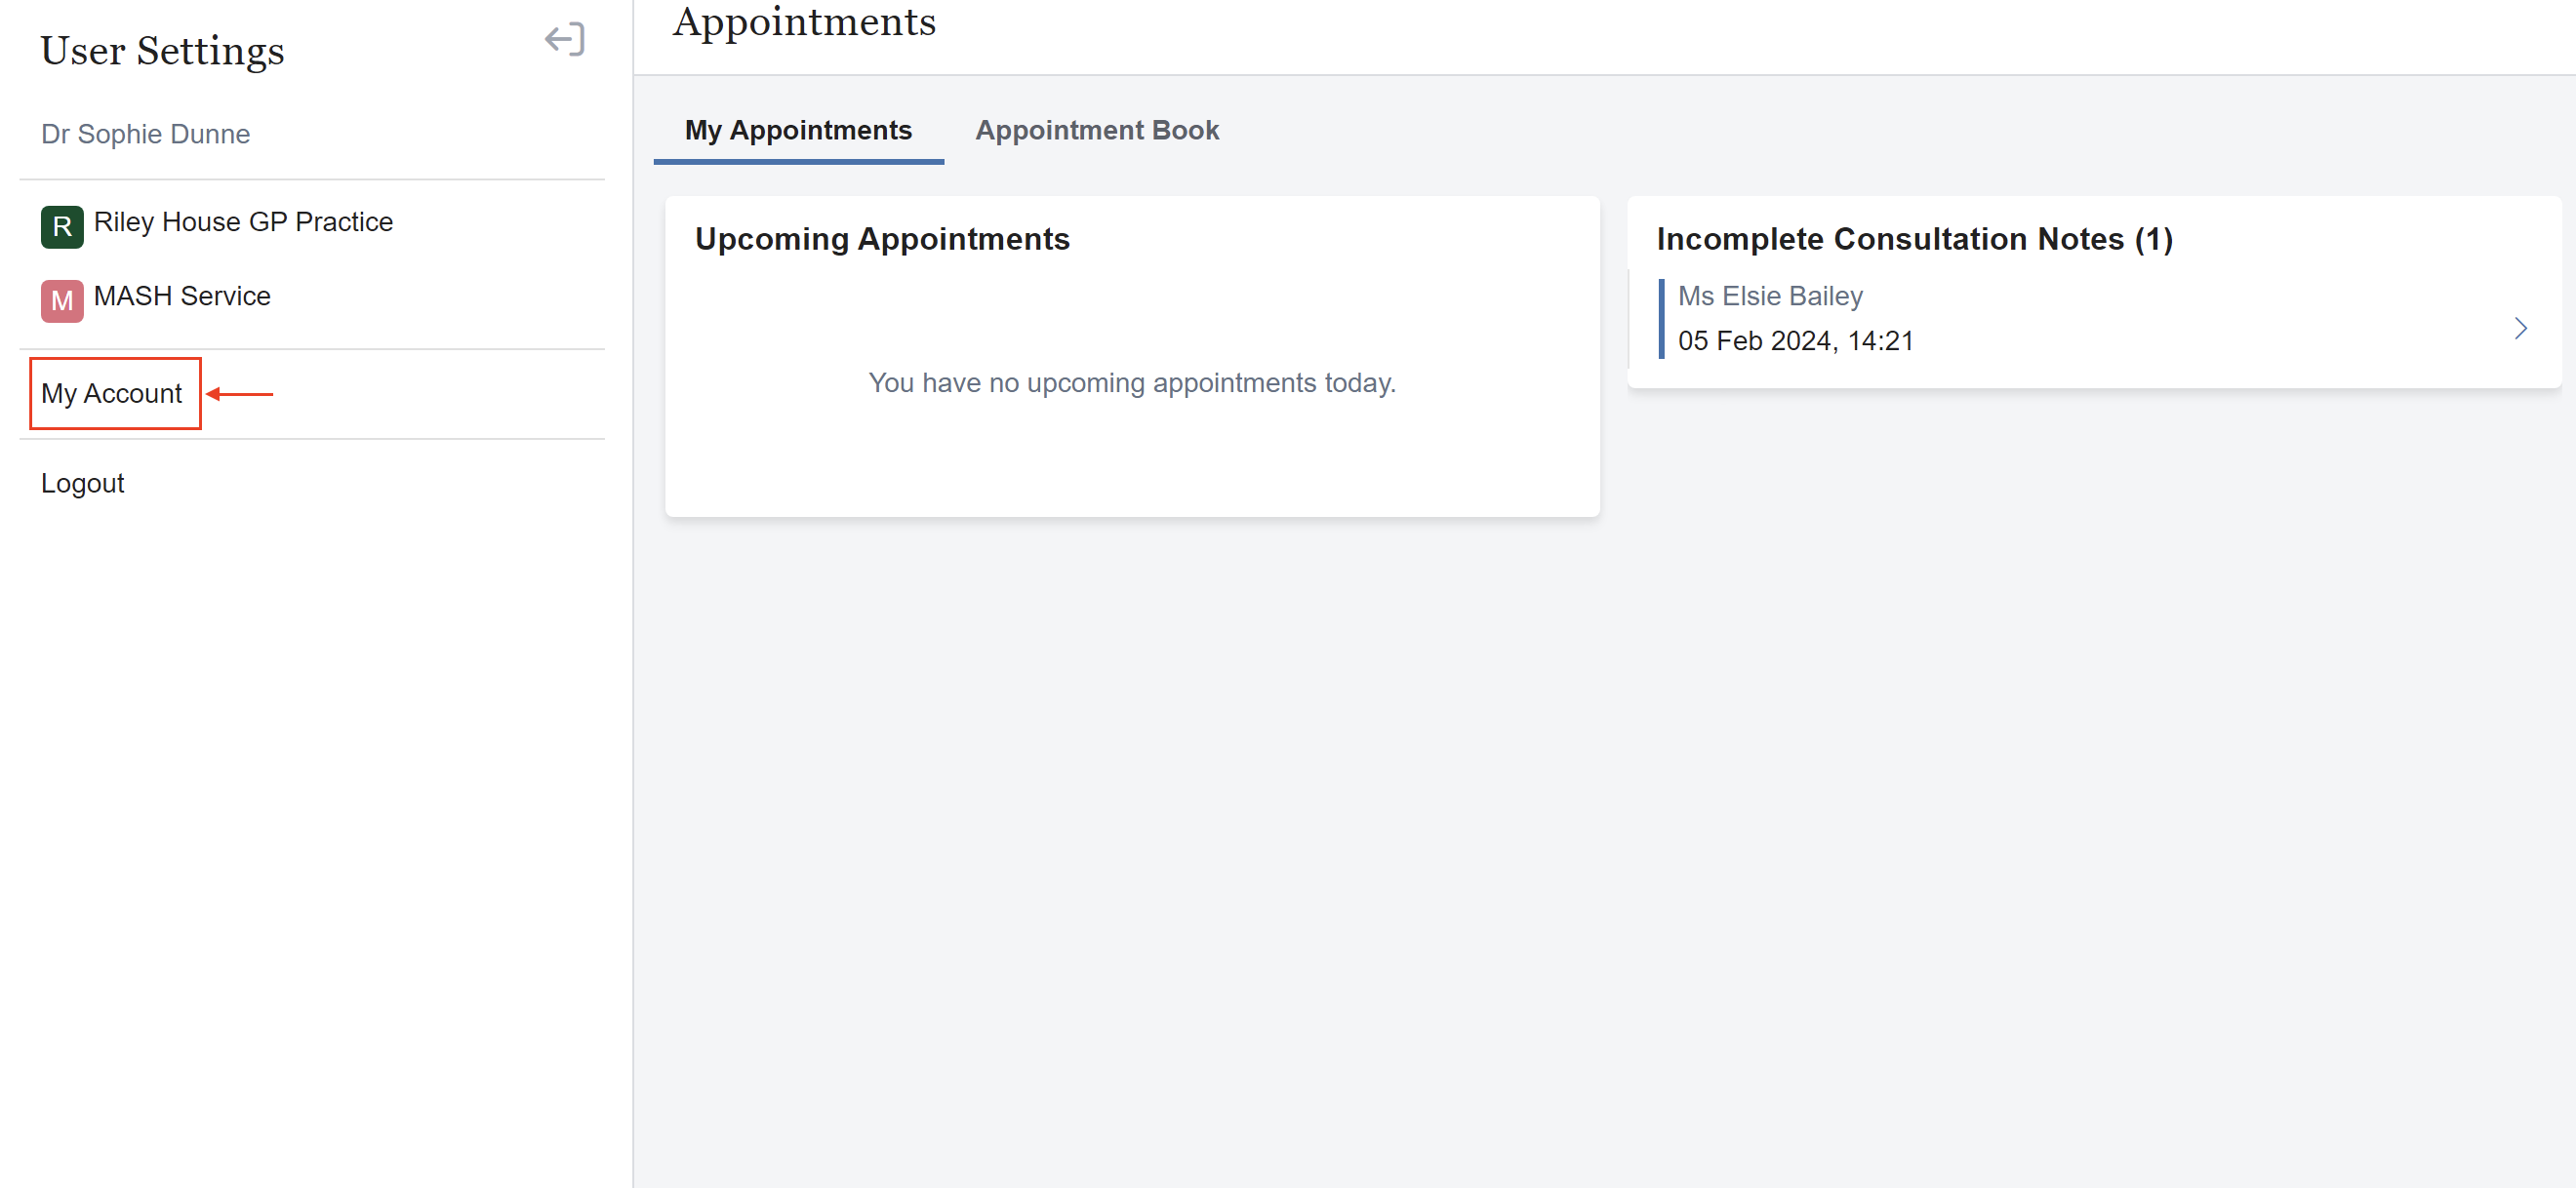This screenshot has height=1188, width=2576.
Task: Click the 05 Feb 2024 timestamp
Action: pyautogui.click(x=1795, y=340)
